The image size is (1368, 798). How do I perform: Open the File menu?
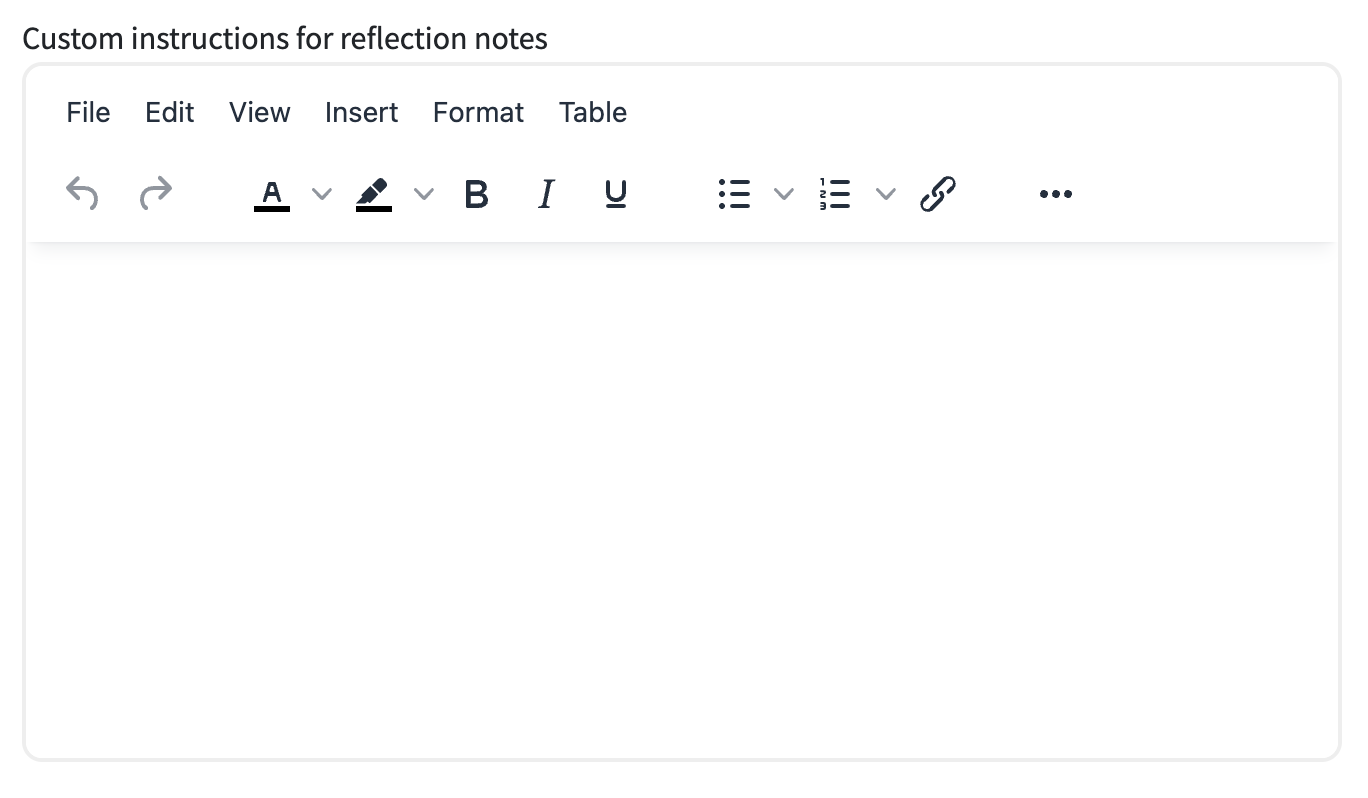pyautogui.click(x=88, y=112)
